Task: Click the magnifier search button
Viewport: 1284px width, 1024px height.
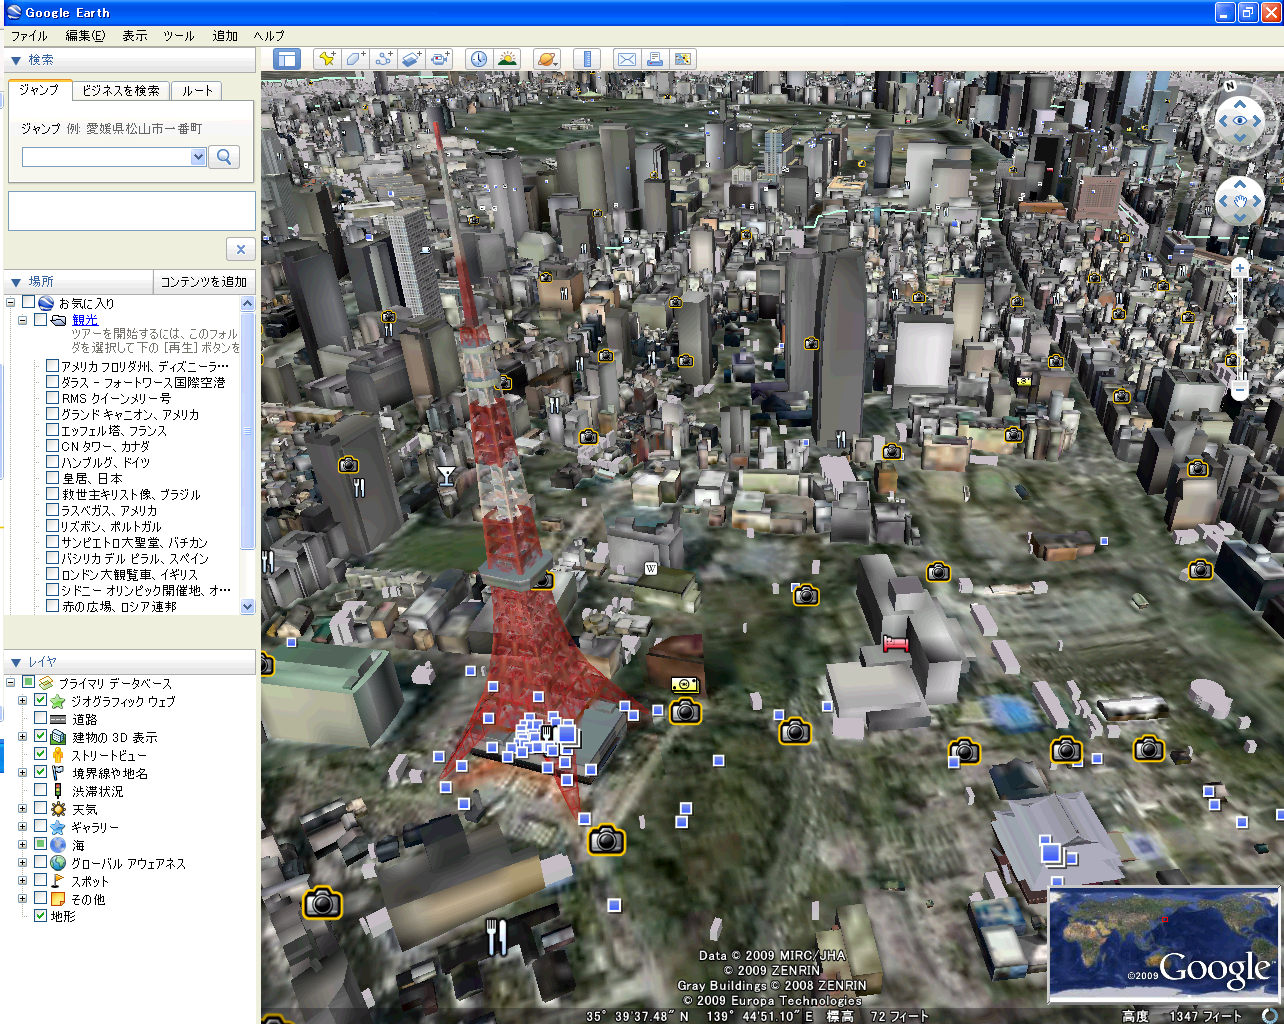Action: coord(224,156)
